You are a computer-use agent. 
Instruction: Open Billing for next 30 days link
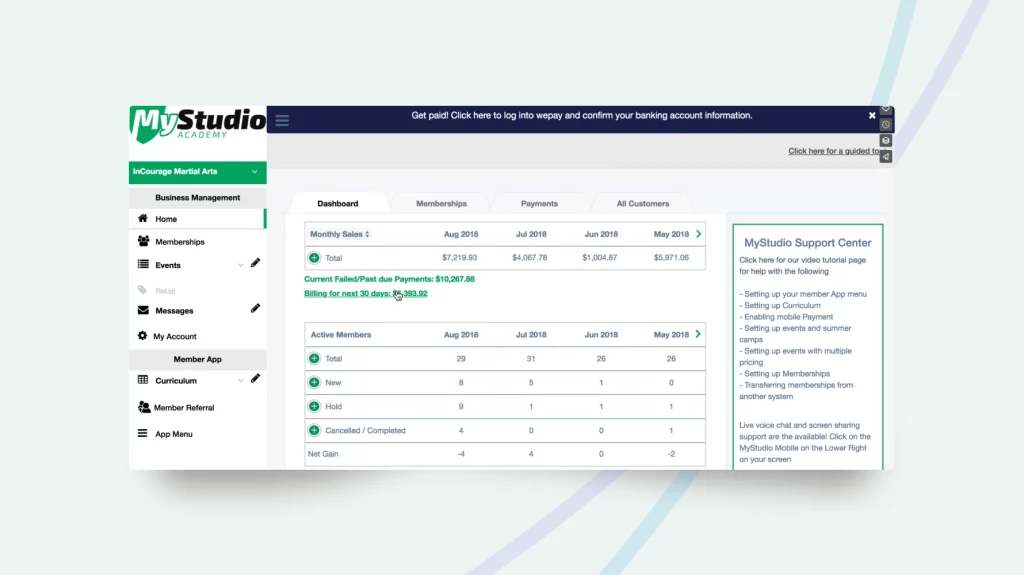click(x=366, y=293)
